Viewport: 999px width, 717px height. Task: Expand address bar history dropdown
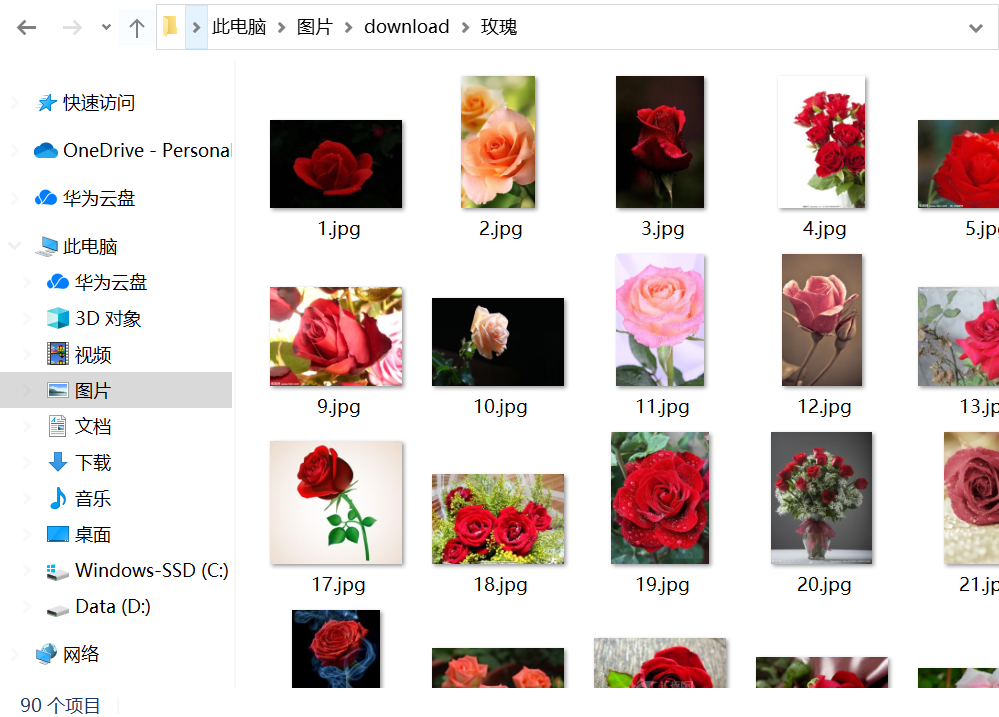pyautogui.click(x=975, y=27)
